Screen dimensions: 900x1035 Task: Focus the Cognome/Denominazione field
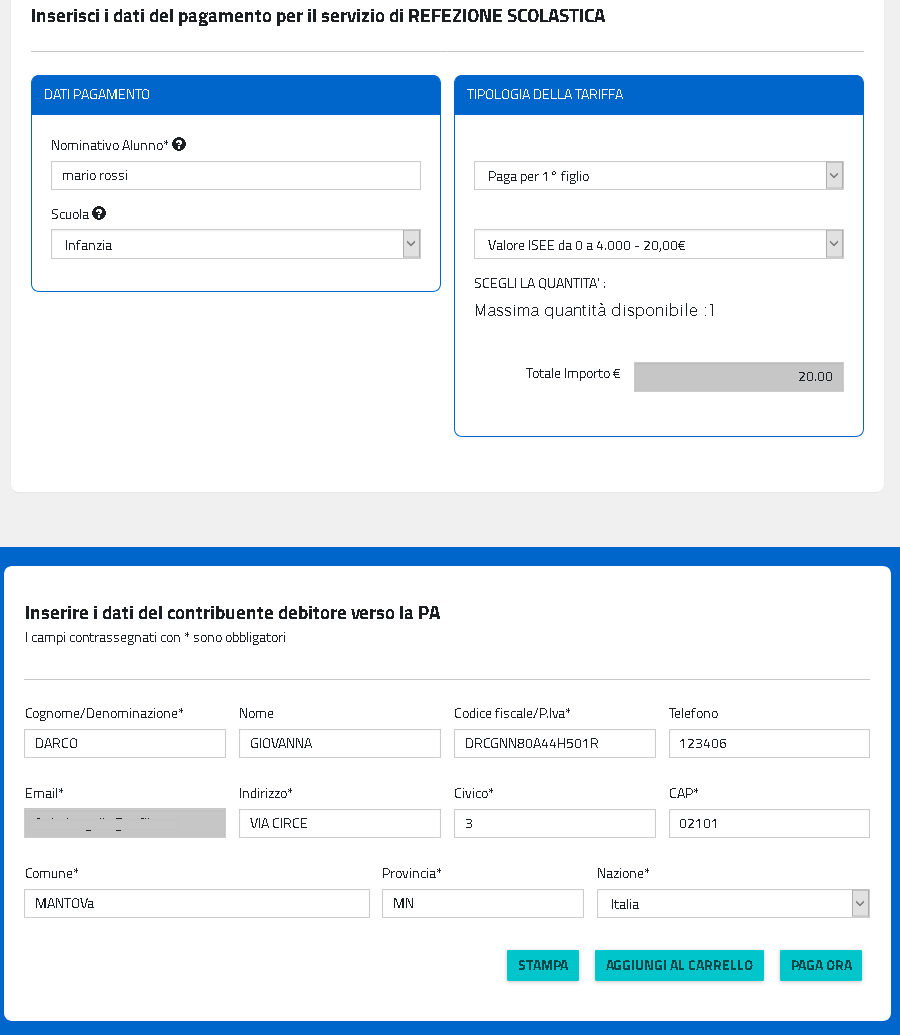click(125, 744)
